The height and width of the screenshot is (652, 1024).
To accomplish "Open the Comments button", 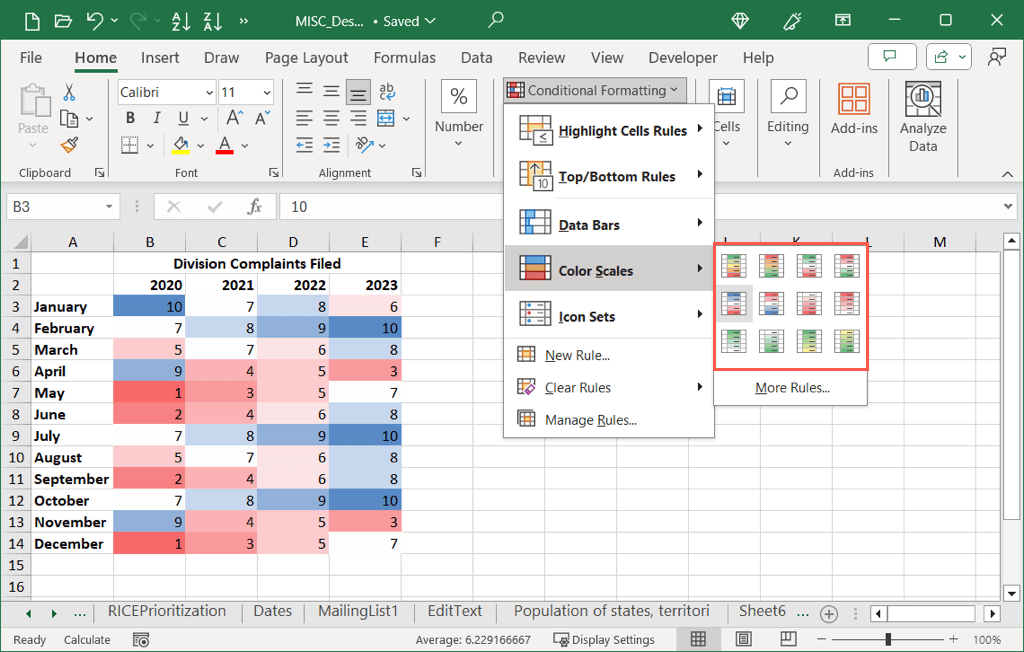I will coord(891,57).
